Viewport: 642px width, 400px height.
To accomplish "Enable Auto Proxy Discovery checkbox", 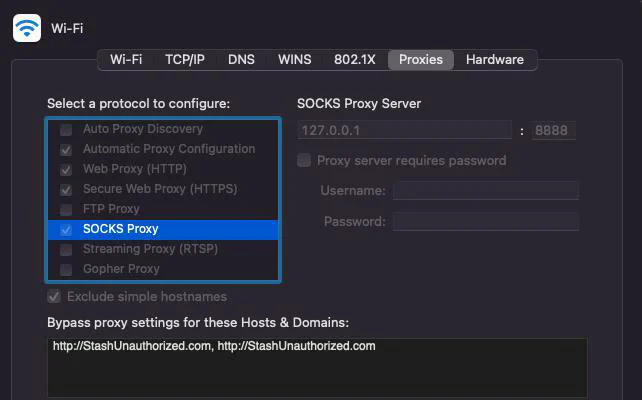I will point(66,129).
